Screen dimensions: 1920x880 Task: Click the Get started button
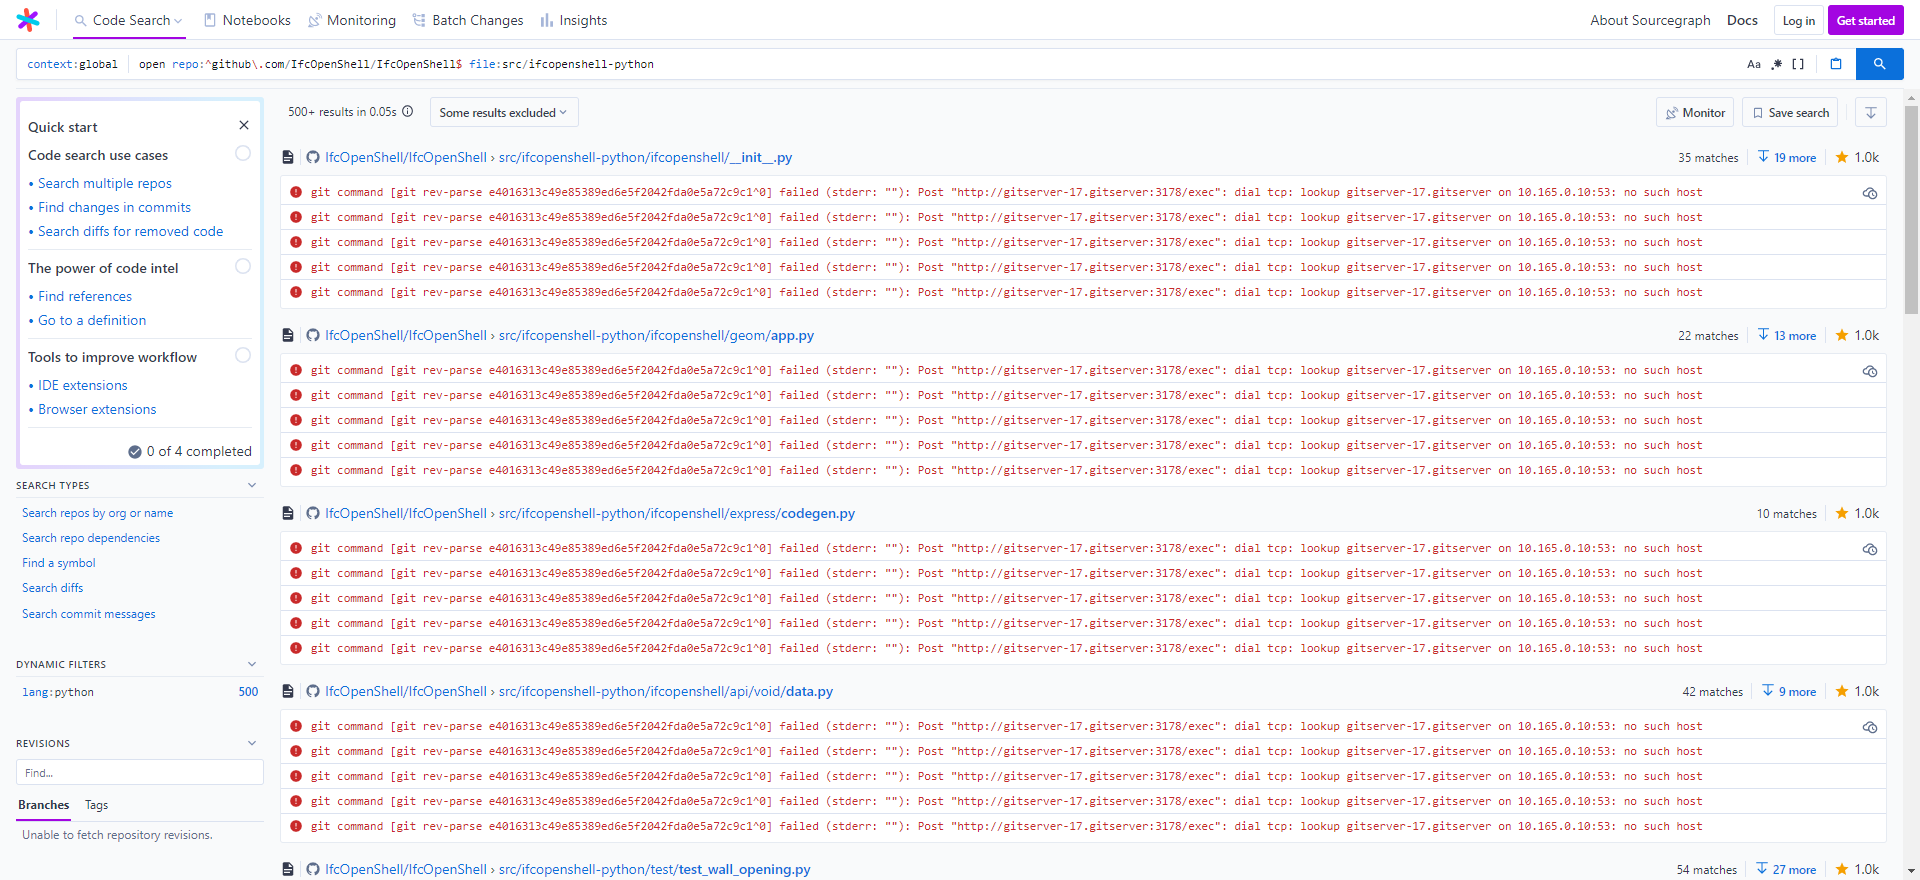(x=1865, y=20)
